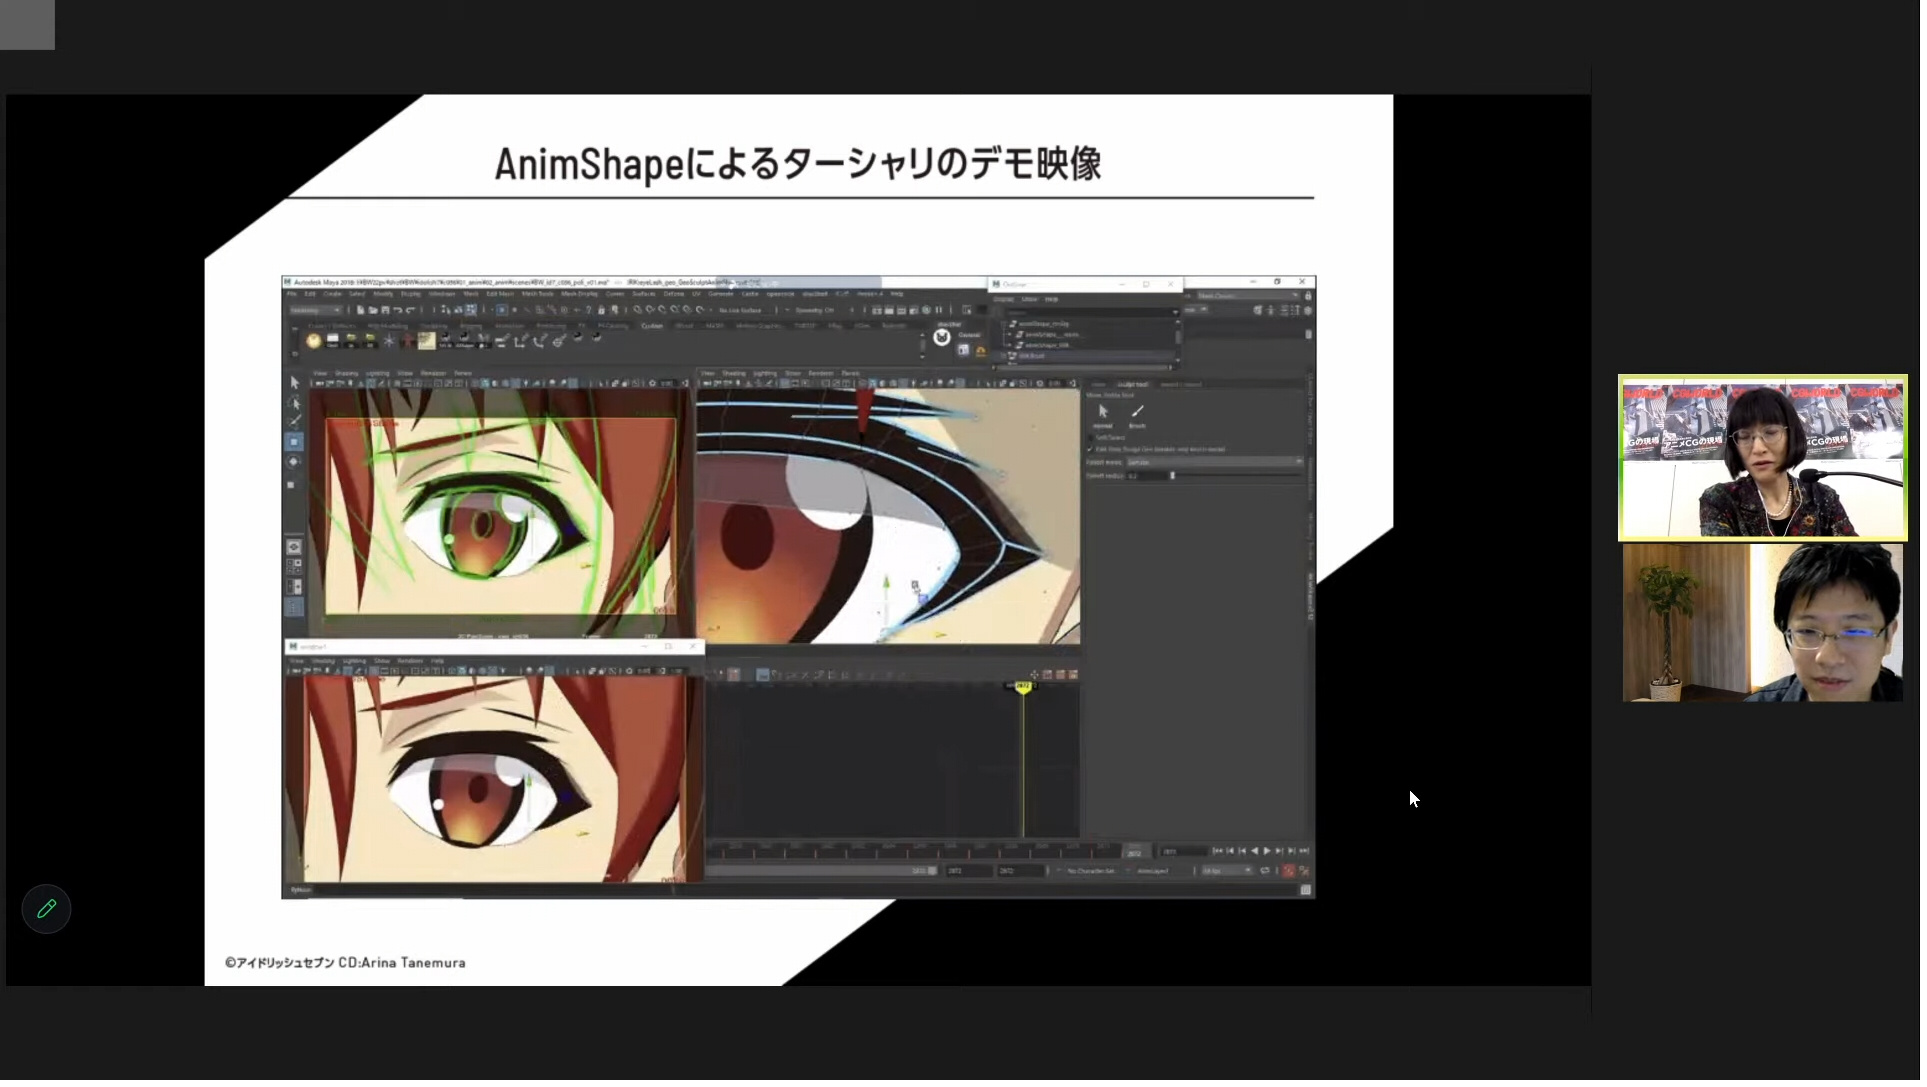Open Maya's File menu
1927x1087 pixels.
point(291,294)
